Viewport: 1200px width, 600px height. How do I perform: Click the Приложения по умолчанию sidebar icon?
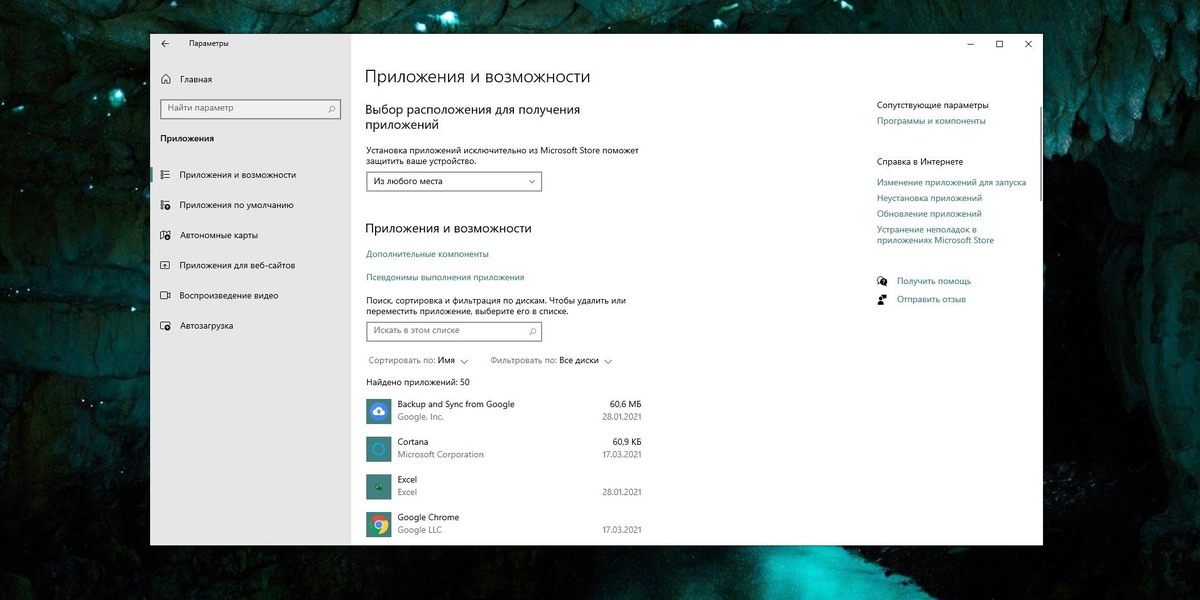click(165, 205)
